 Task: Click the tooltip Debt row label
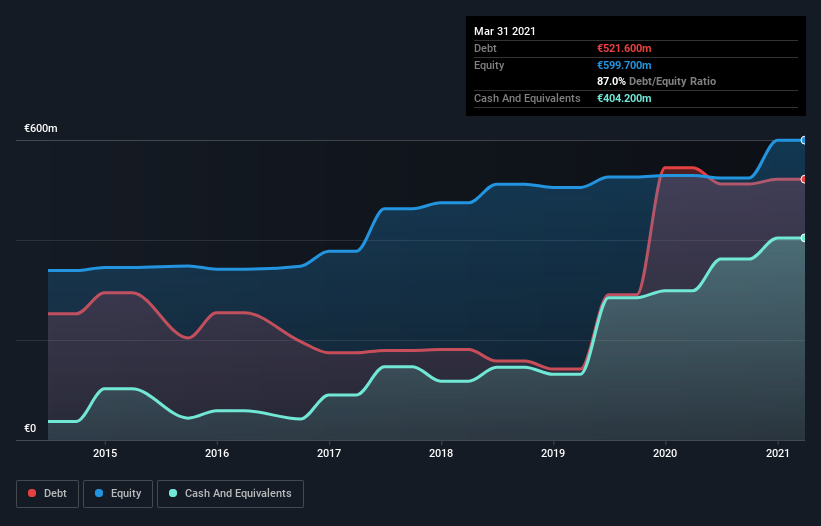(x=485, y=48)
